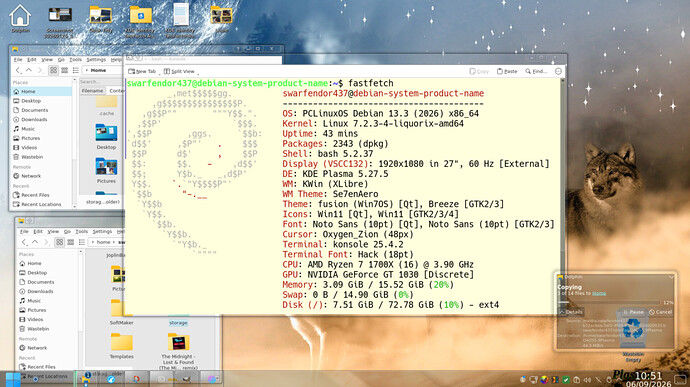This screenshot has width=690, height=387.
Task: Expand Details in copying notification
Action: [x=571, y=312]
